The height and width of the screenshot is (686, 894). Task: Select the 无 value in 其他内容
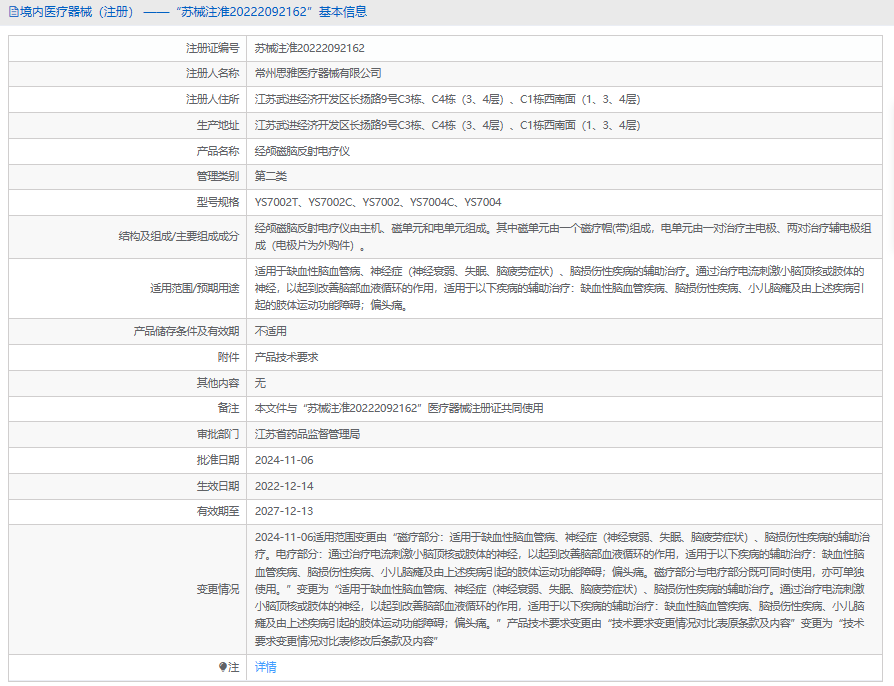click(x=260, y=383)
